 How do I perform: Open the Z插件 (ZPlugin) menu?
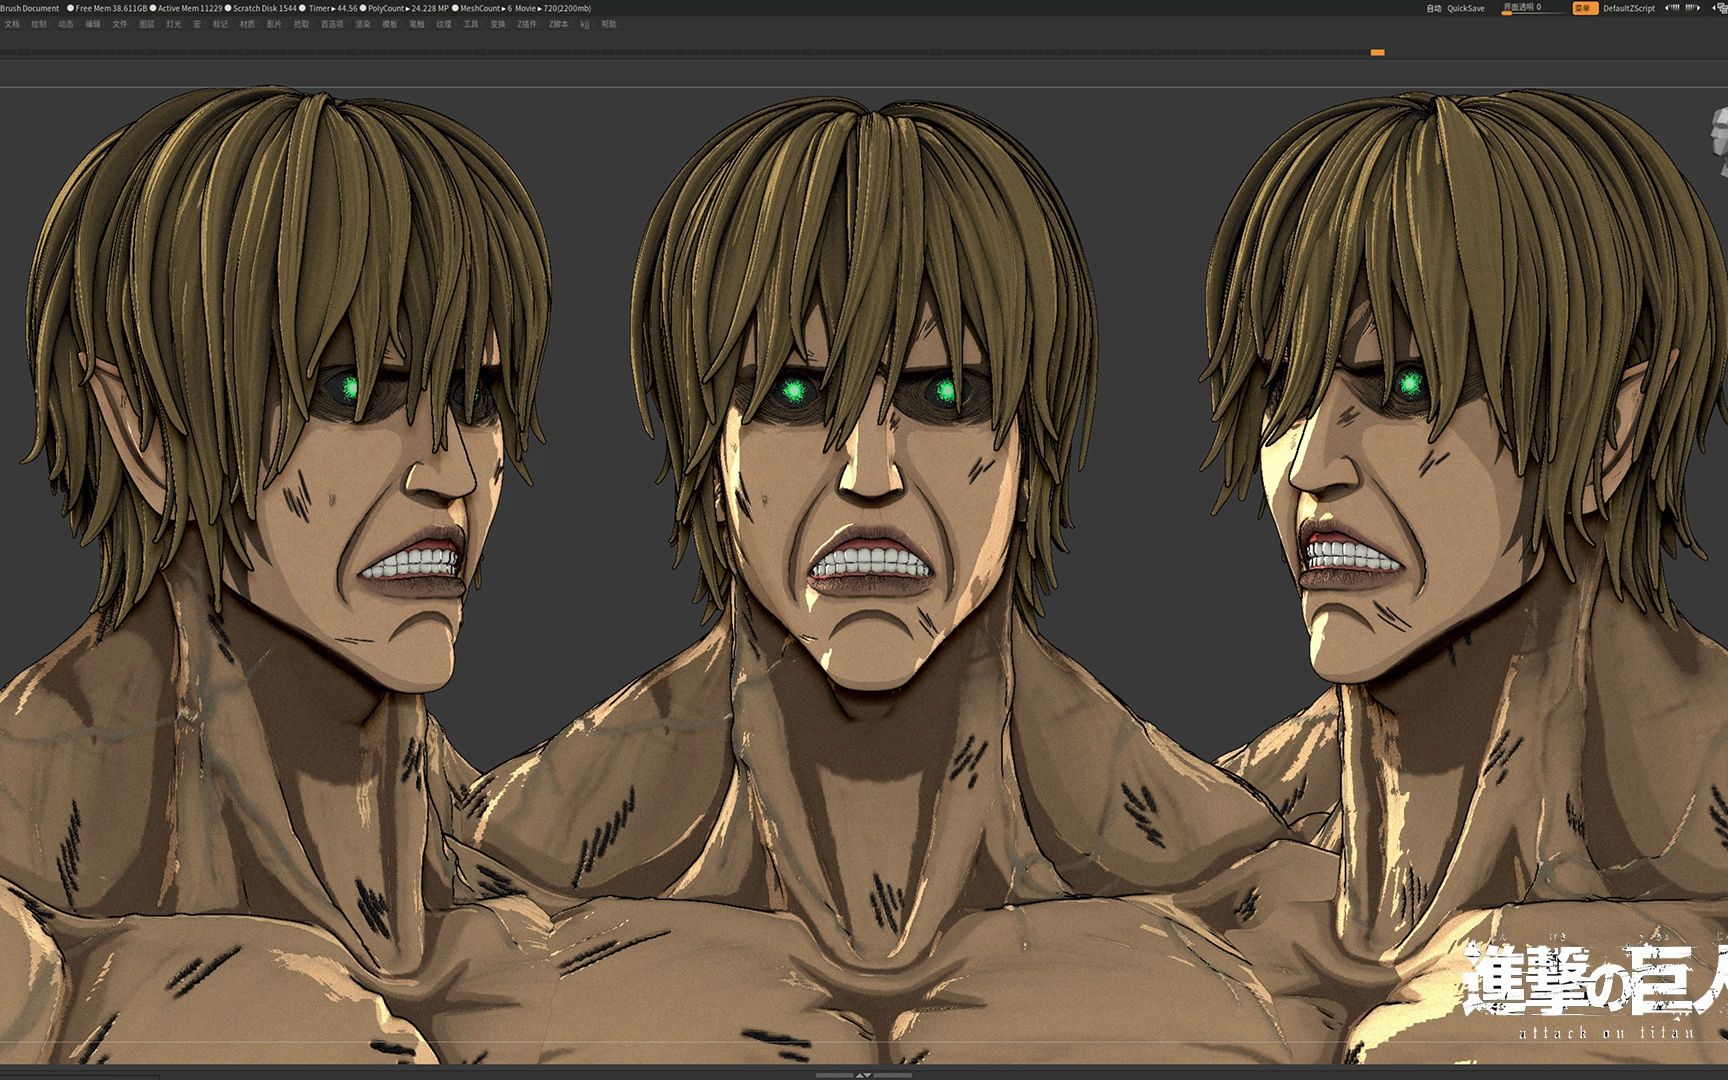click(527, 24)
